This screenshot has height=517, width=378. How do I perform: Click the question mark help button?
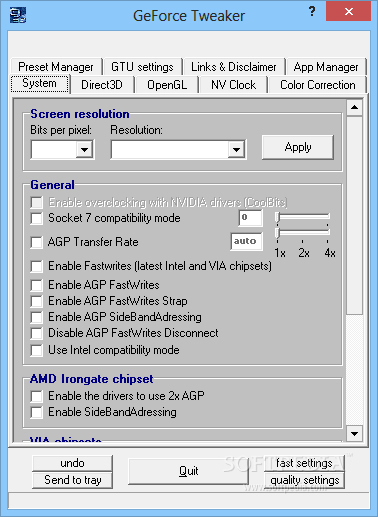click(x=312, y=12)
